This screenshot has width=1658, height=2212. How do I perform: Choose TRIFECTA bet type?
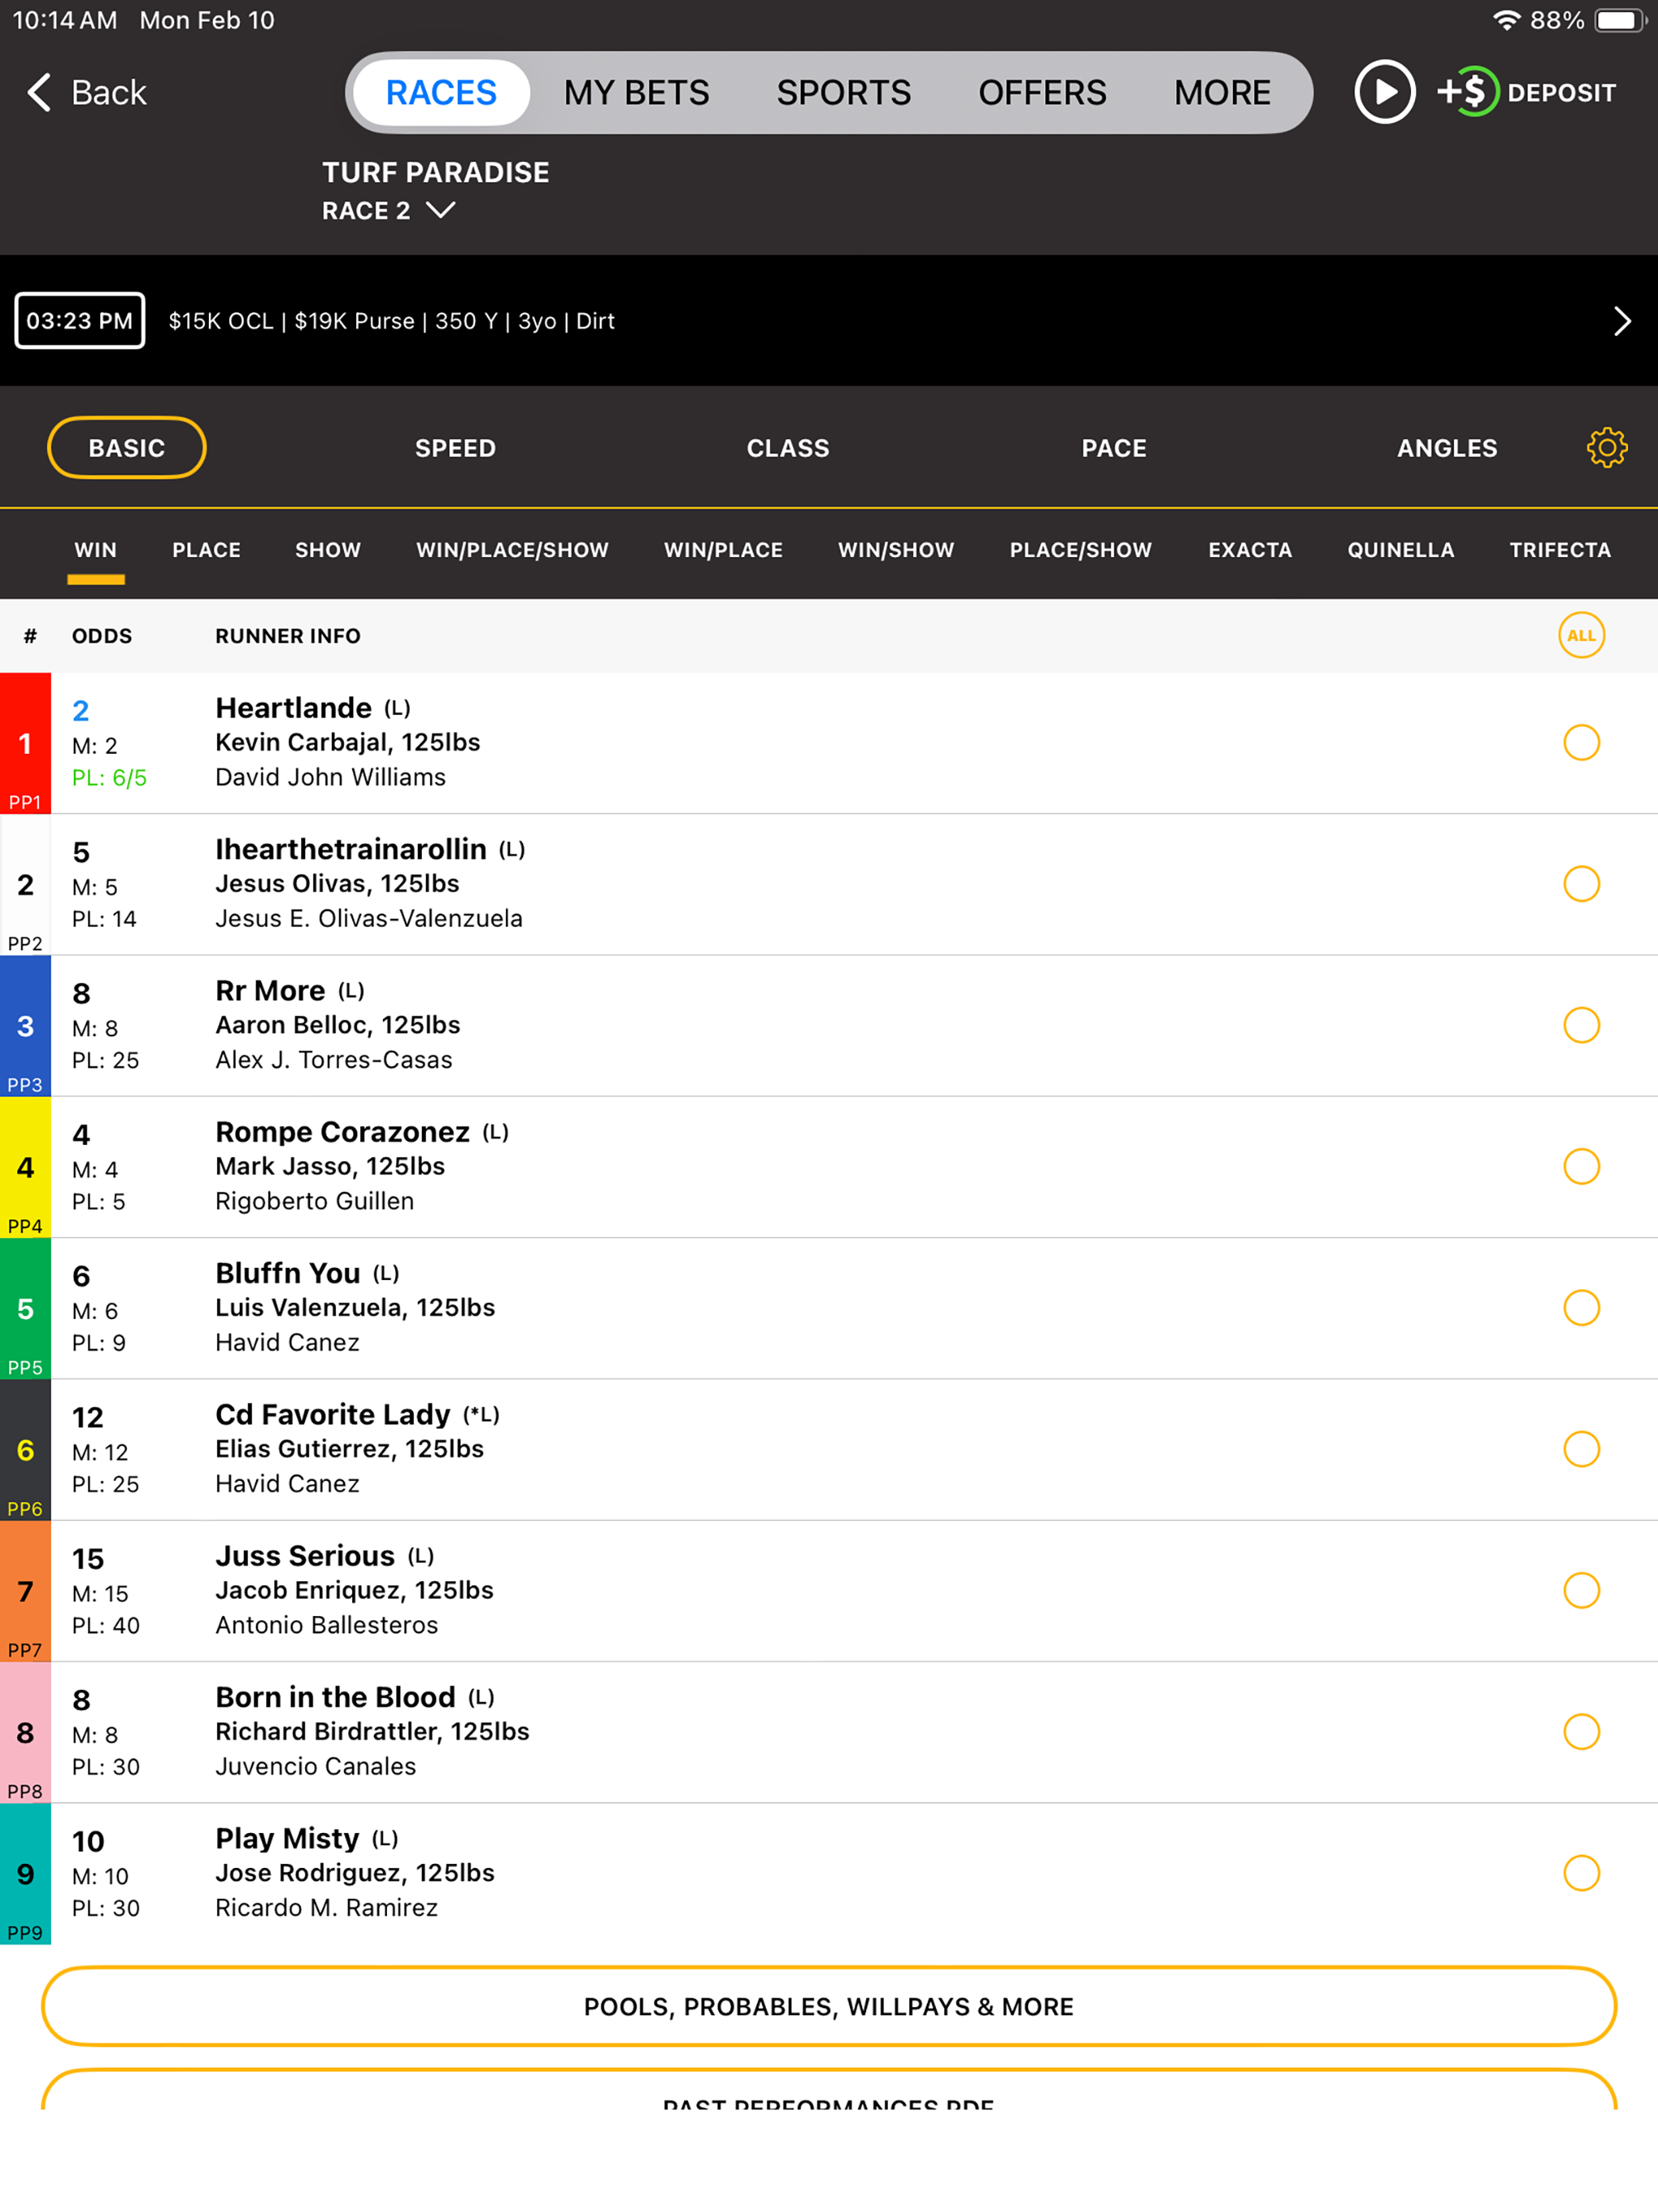(1560, 549)
